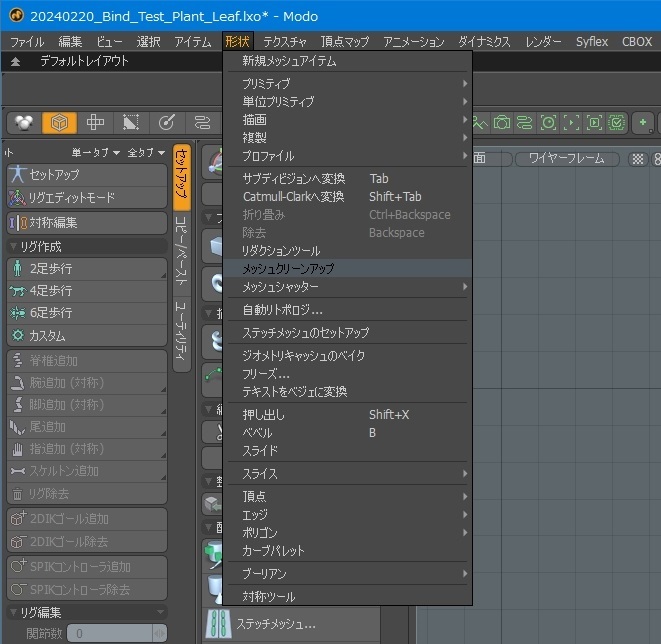Choose ジオメトリキャッシュのベイク entry
Screen dimensions: 661x644
pos(347,355)
